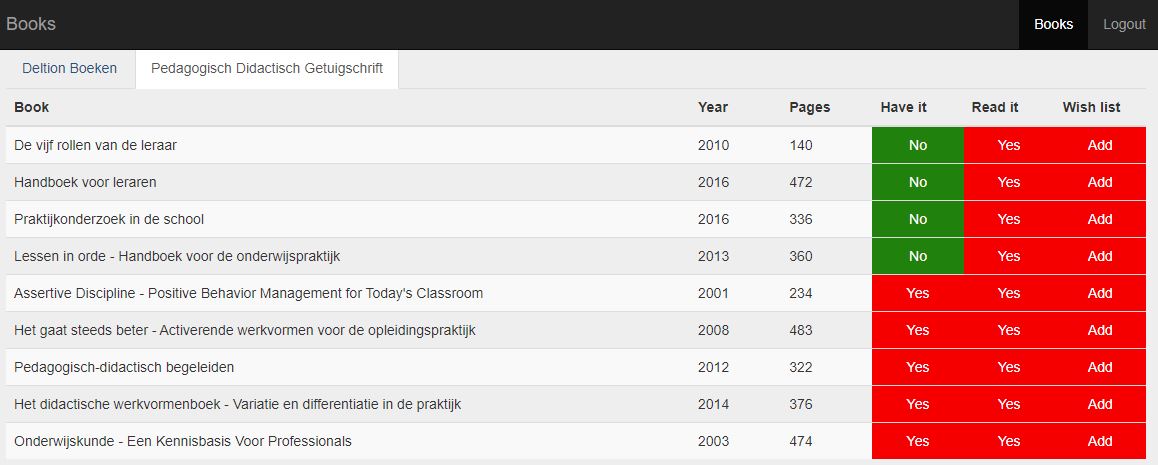Image resolution: width=1158 pixels, height=465 pixels.
Task: Click the Wish list column header
Action: 1091,107
